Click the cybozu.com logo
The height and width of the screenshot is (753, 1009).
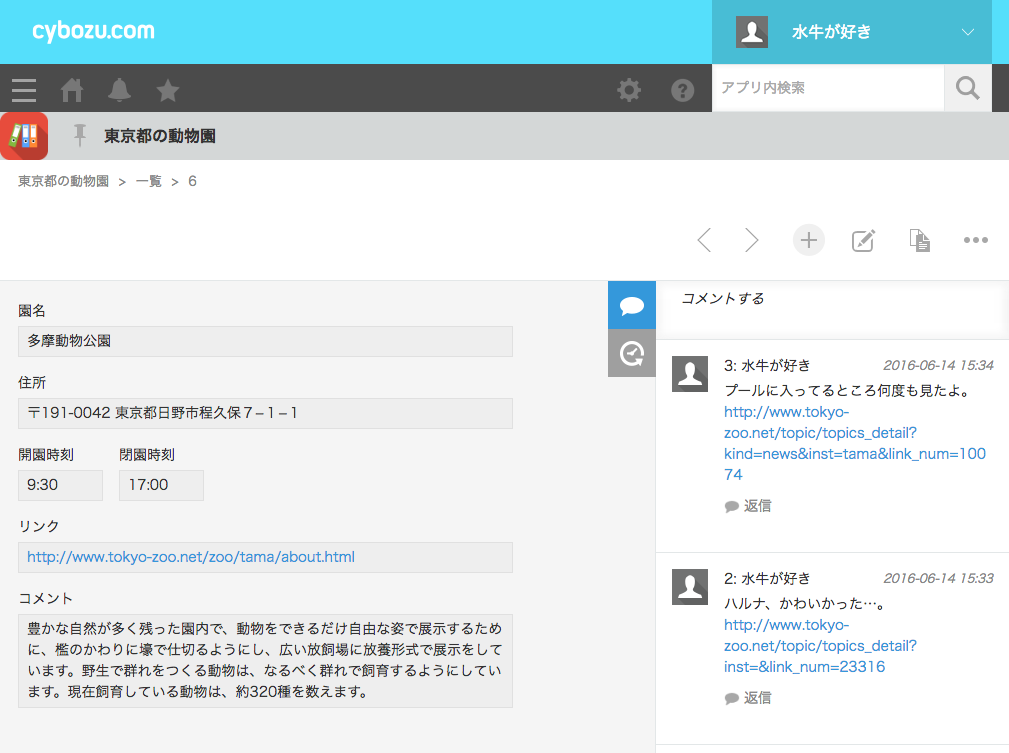[x=93, y=31]
